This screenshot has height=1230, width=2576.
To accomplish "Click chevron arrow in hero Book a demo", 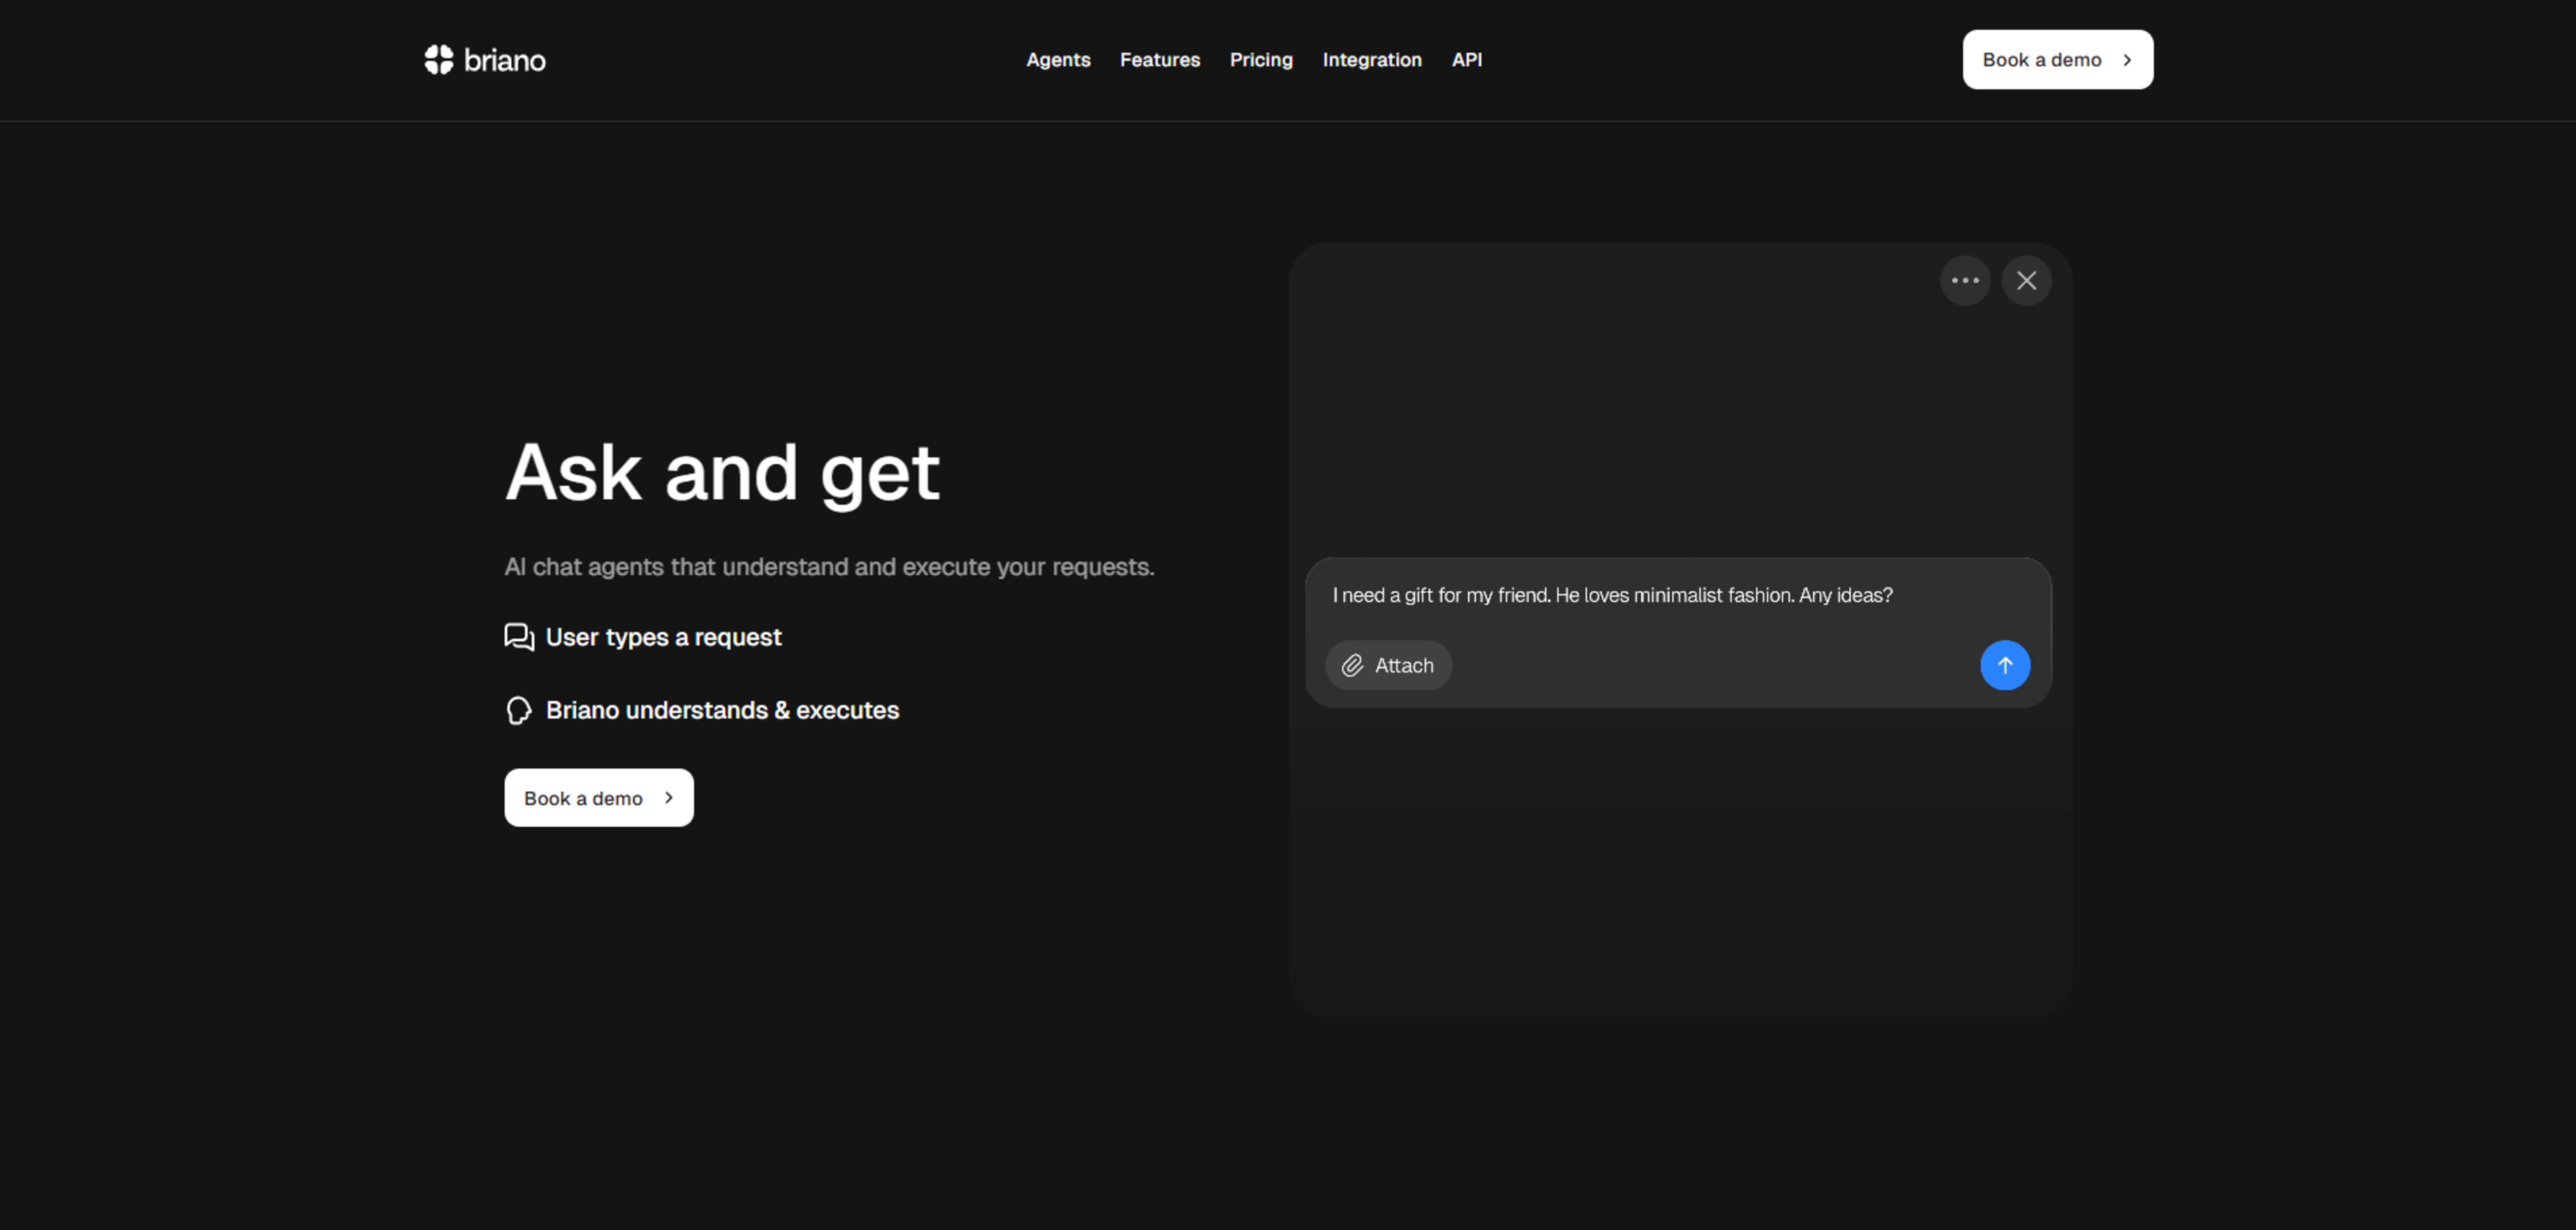I will pos(669,798).
